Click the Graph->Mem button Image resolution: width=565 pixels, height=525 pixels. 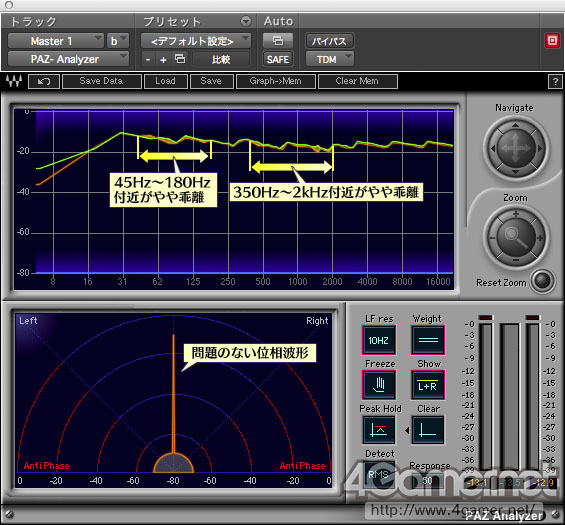pyautogui.click(x=276, y=81)
